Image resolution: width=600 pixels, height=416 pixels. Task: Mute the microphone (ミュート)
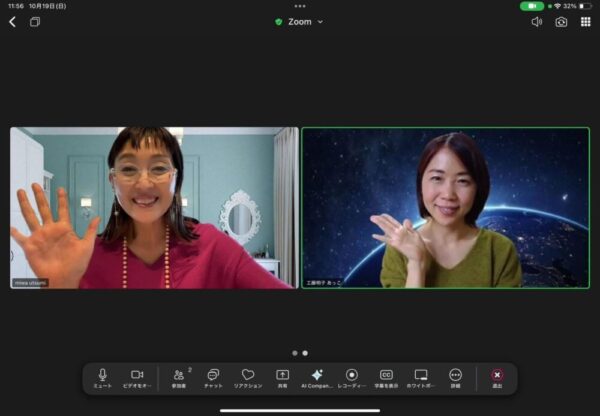tap(102, 375)
